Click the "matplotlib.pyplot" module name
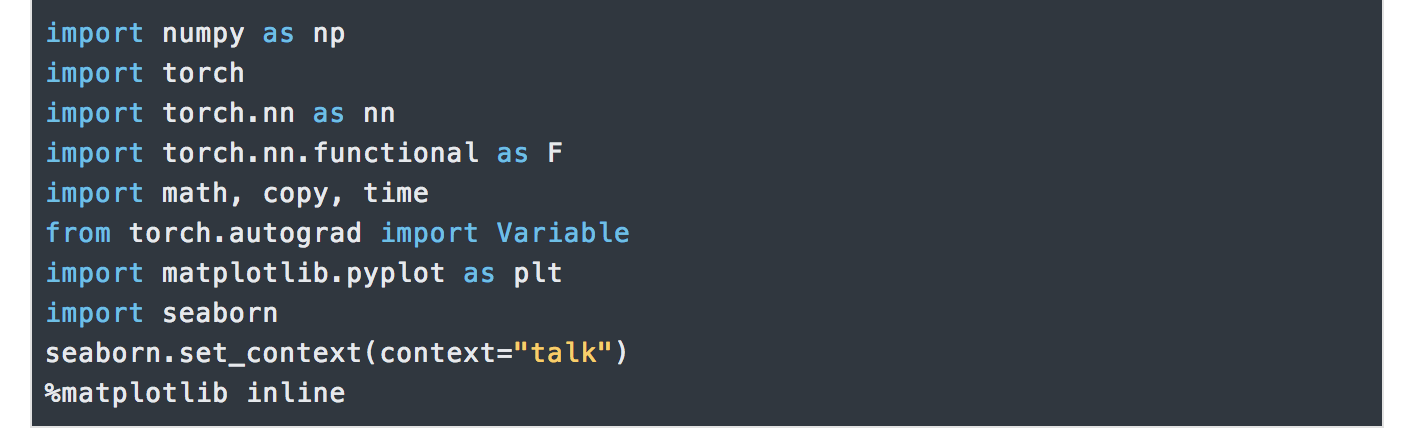This screenshot has width=1428, height=438. click(x=303, y=274)
